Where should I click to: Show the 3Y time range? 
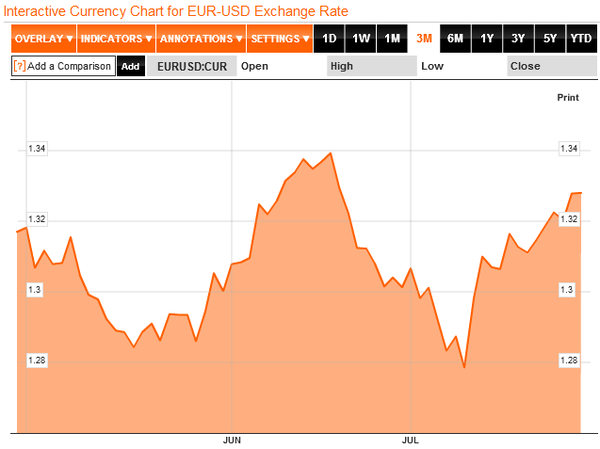[518, 39]
